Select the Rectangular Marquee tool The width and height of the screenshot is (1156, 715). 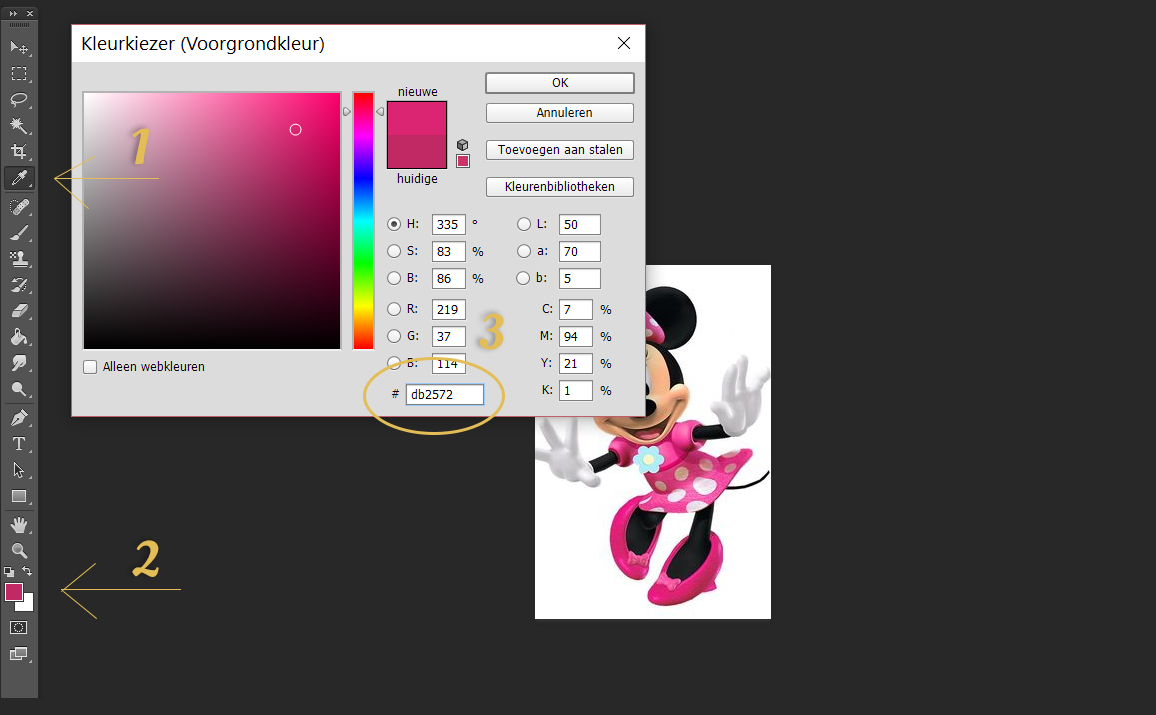[19, 74]
